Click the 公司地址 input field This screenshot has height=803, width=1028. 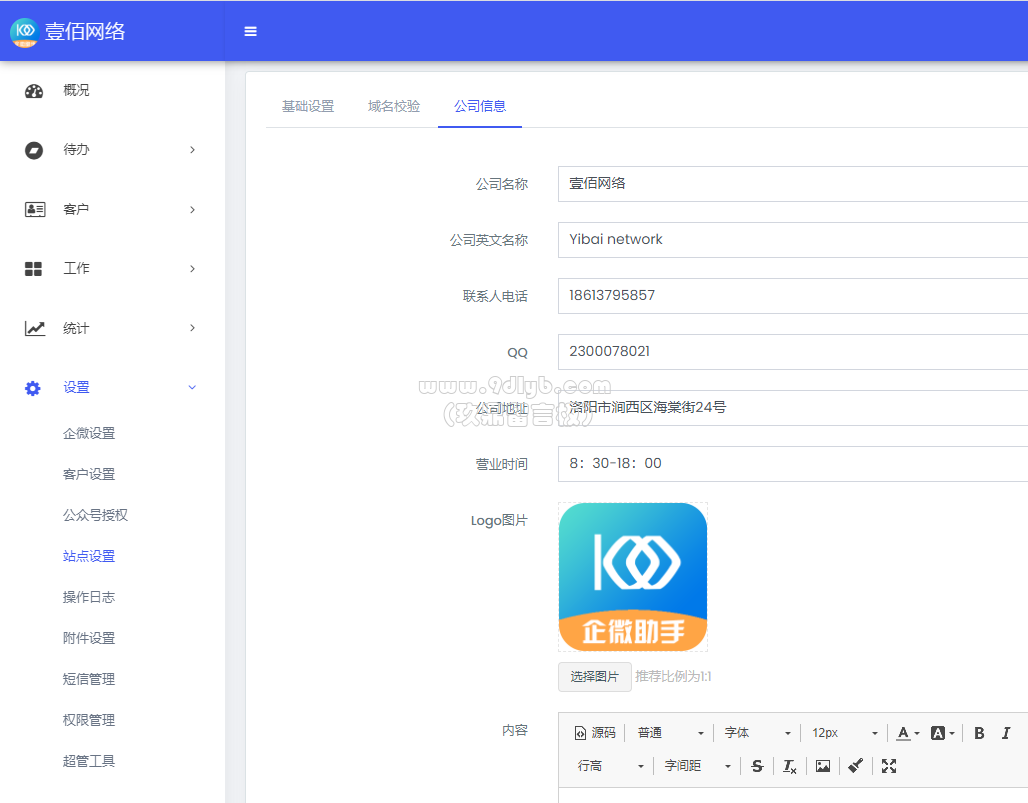coord(793,408)
